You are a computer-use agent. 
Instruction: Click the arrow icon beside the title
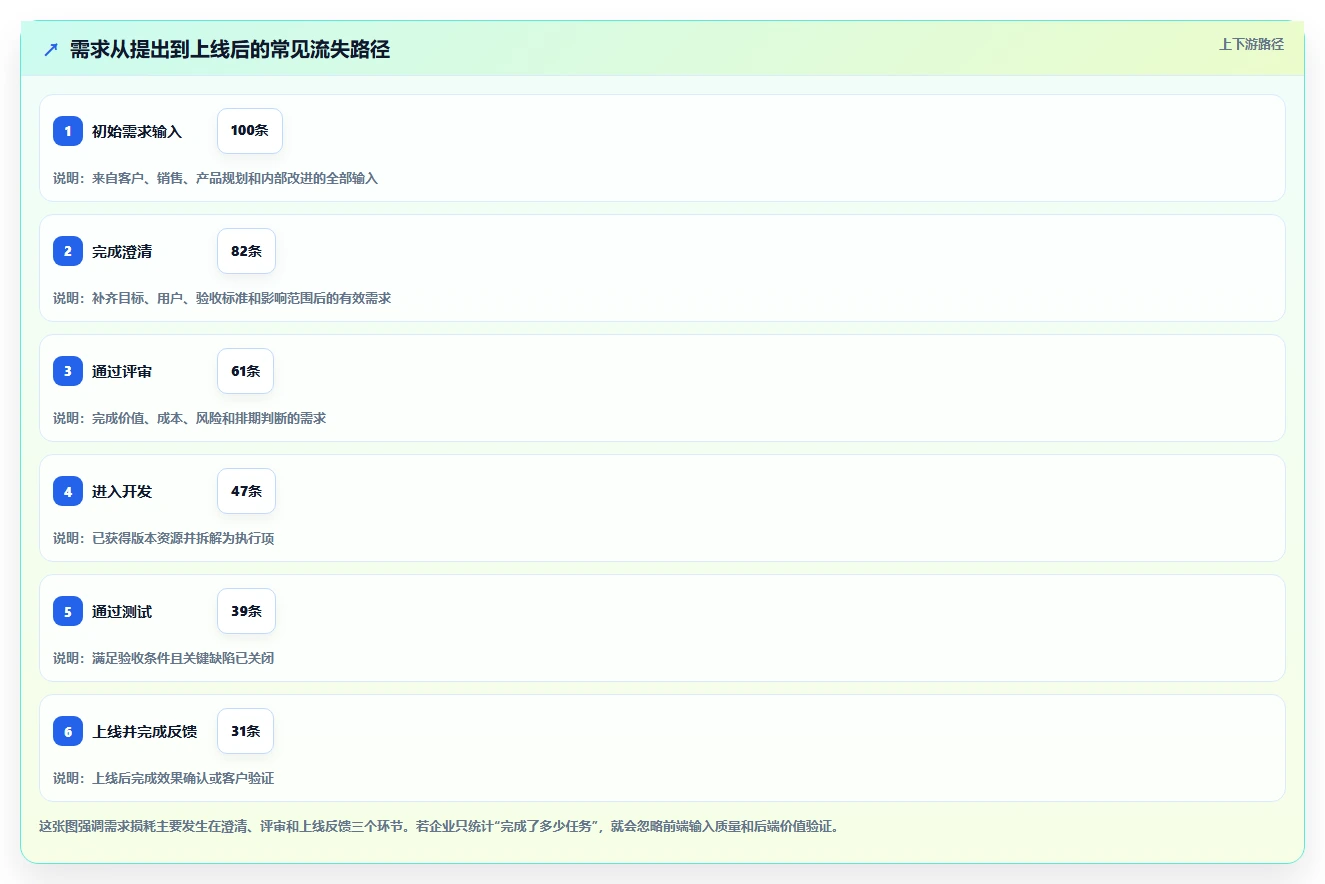pos(51,50)
